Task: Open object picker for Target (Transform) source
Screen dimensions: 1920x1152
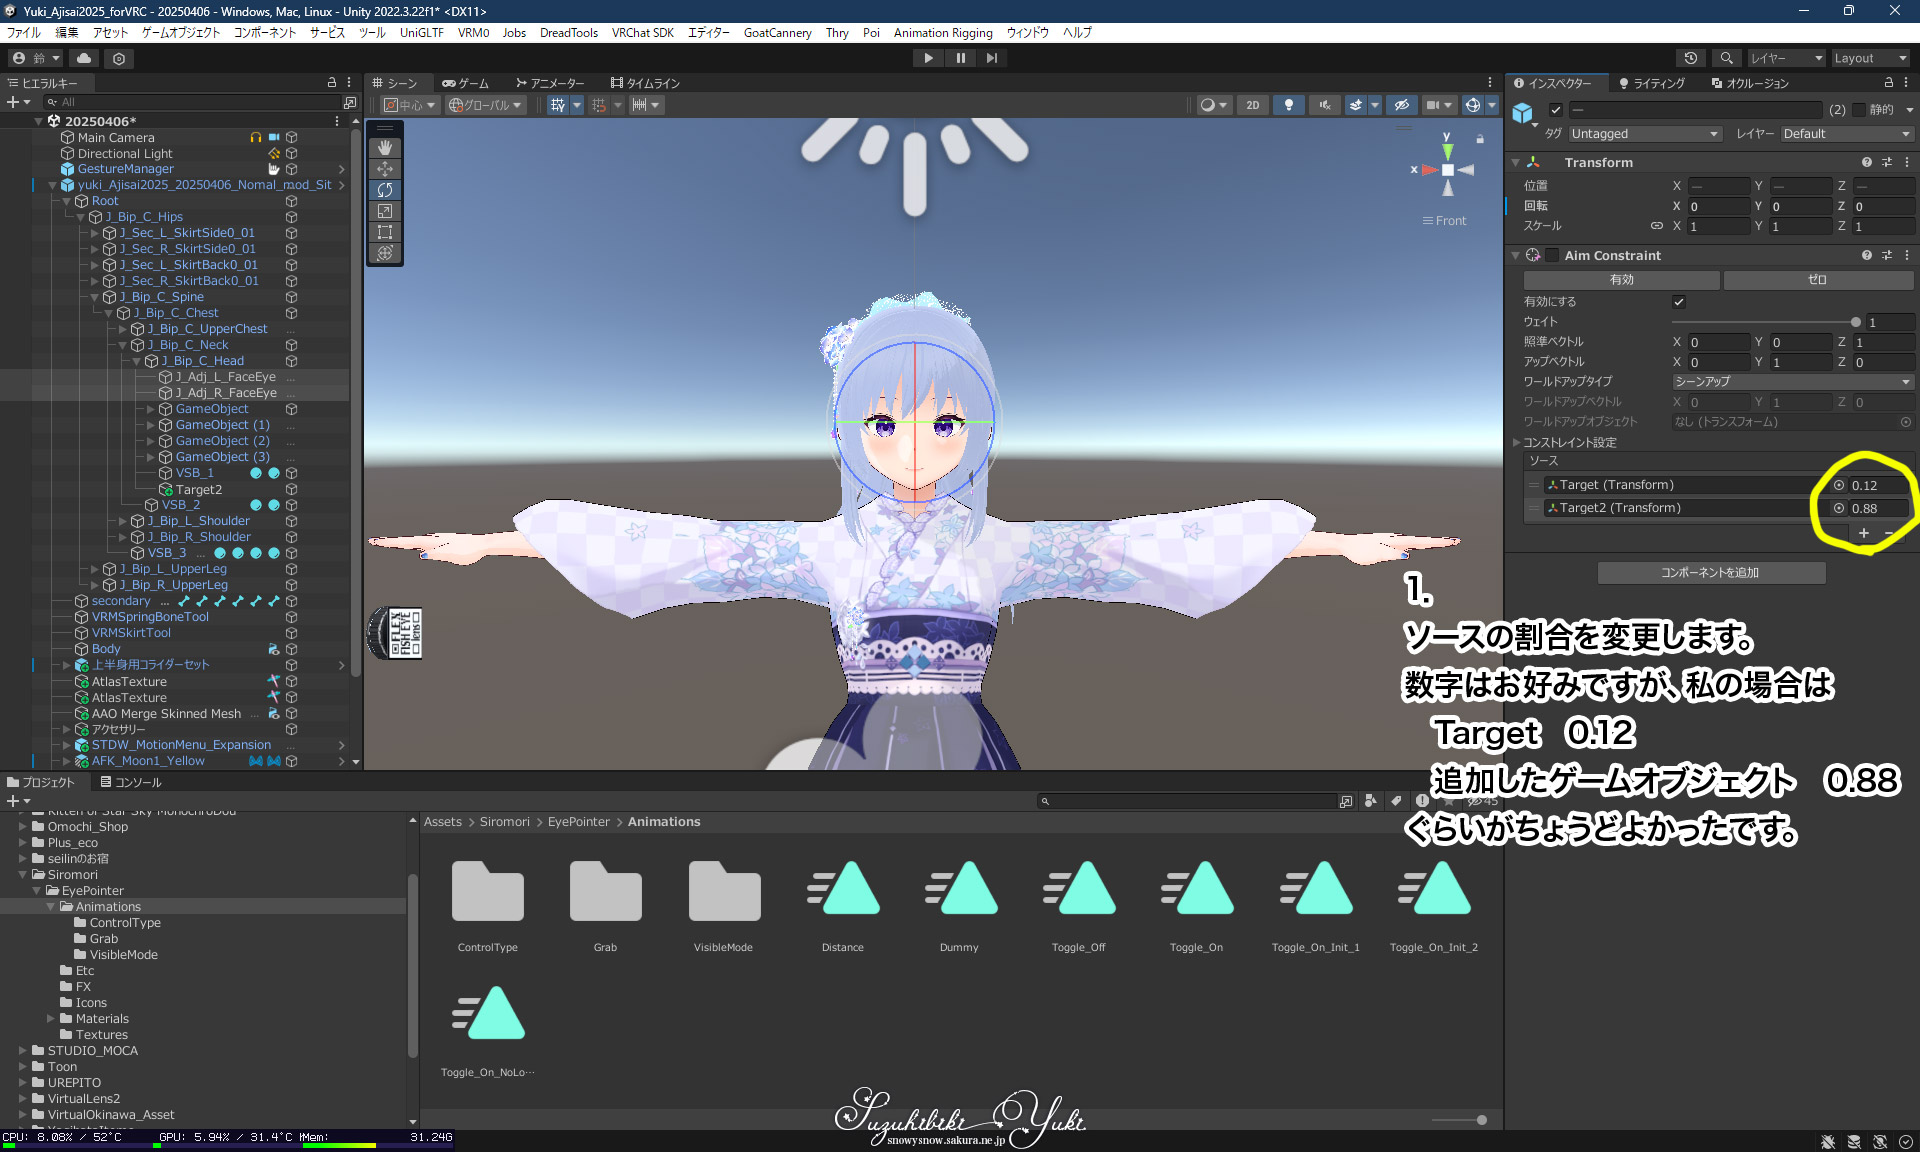Action: pyautogui.click(x=1838, y=485)
